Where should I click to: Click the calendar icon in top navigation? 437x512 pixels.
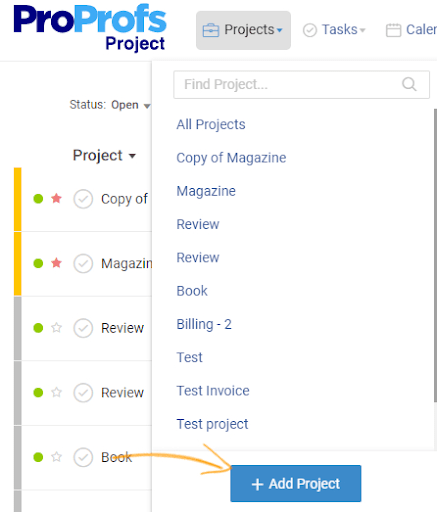[x=393, y=30]
